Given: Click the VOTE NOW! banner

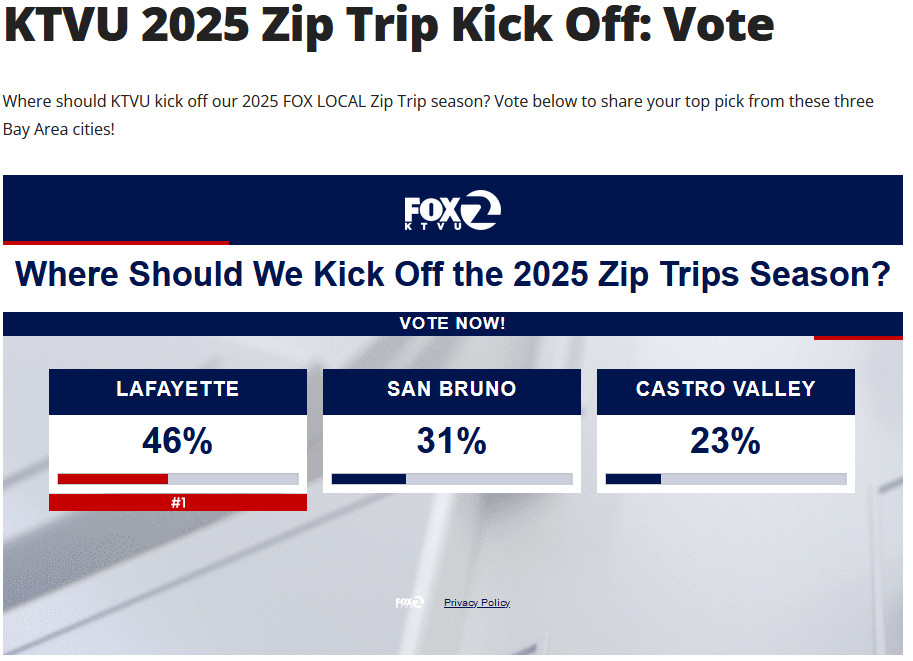Looking at the screenshot, I should (x=452, y=324).
